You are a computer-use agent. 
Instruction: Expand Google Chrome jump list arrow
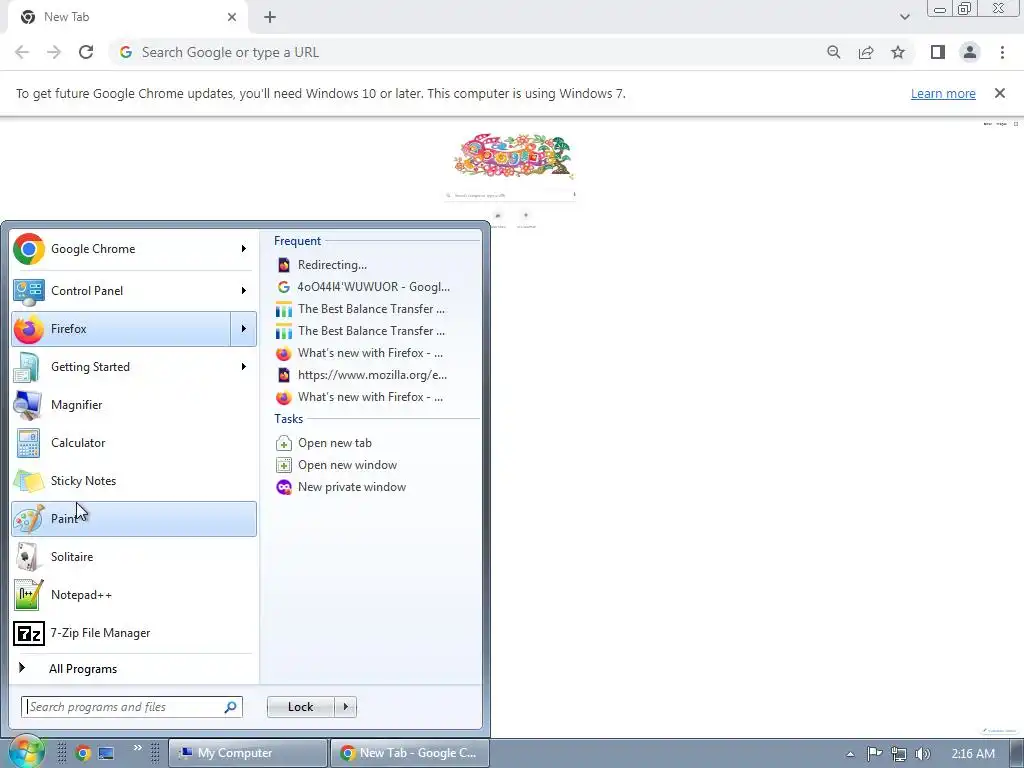point(244,249)
